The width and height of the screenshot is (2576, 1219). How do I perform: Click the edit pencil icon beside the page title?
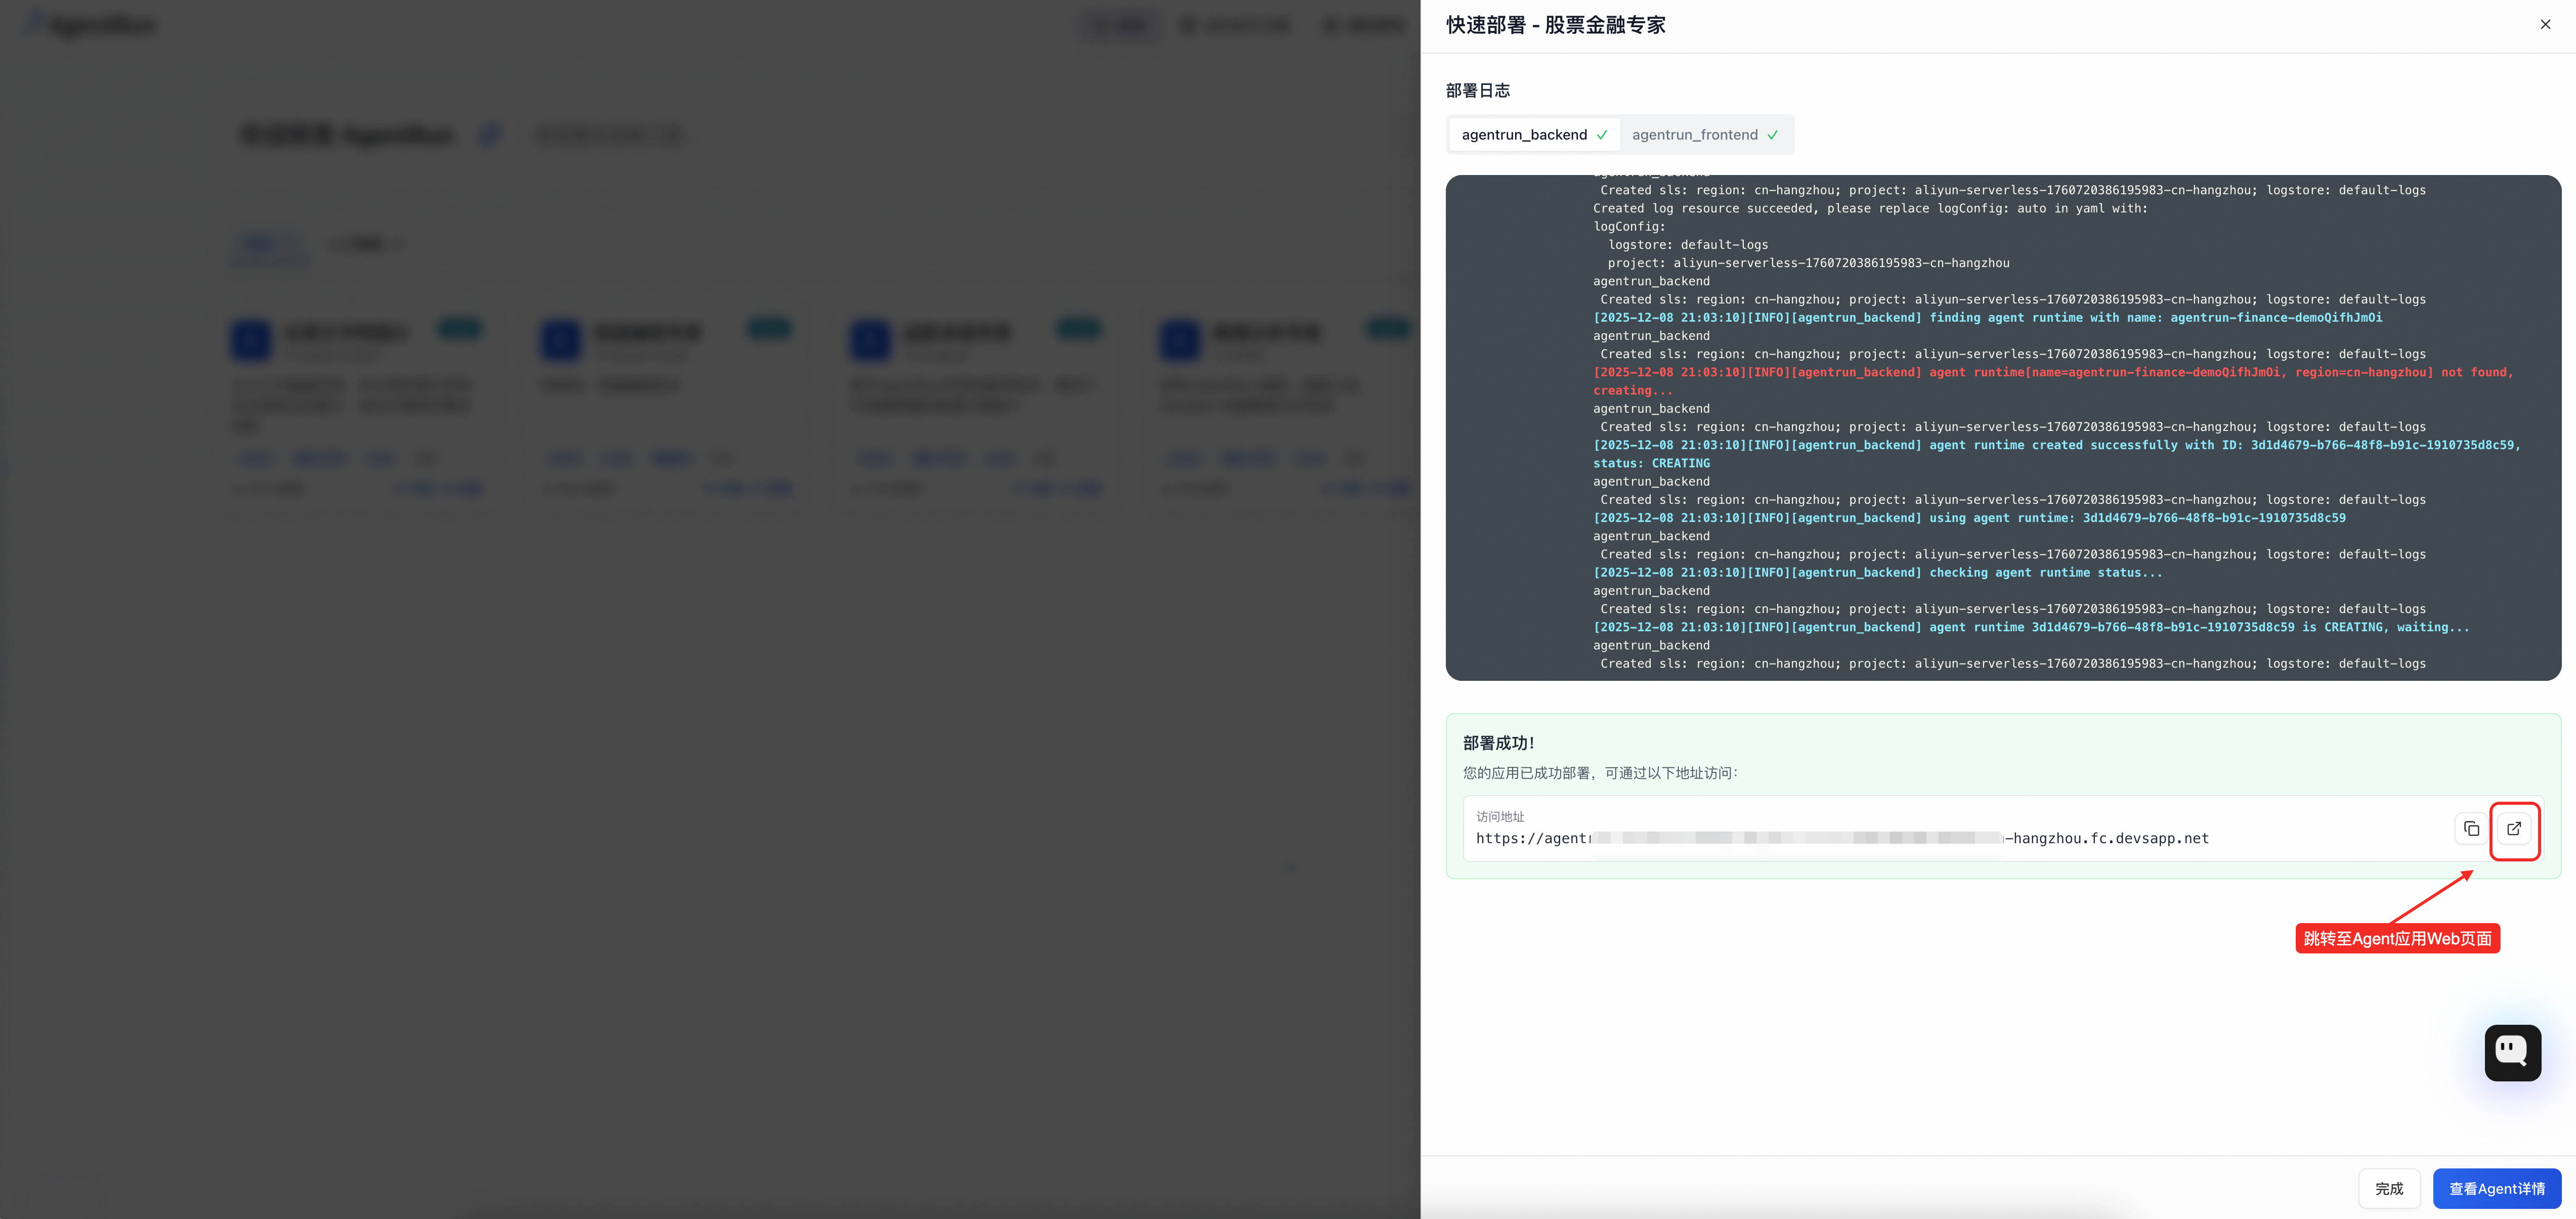pyautogui.click(x=489, y=133)
